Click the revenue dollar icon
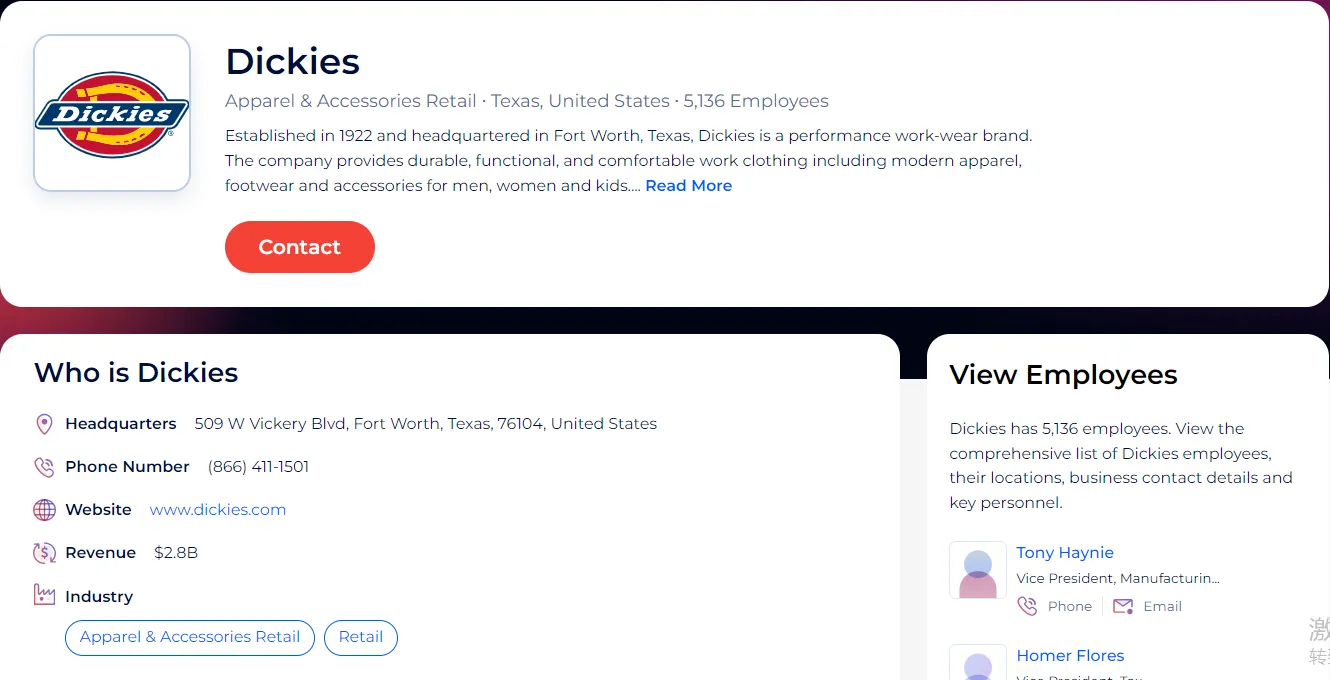 44,553
